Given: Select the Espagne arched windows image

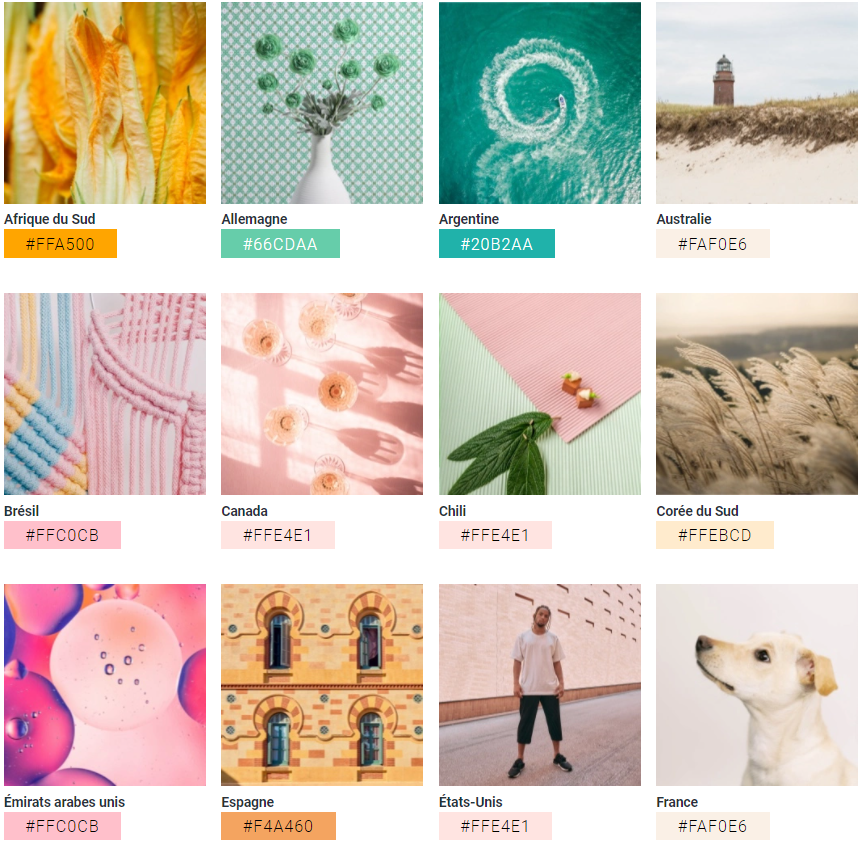Looking at the screenshot, I should (322, 685).
